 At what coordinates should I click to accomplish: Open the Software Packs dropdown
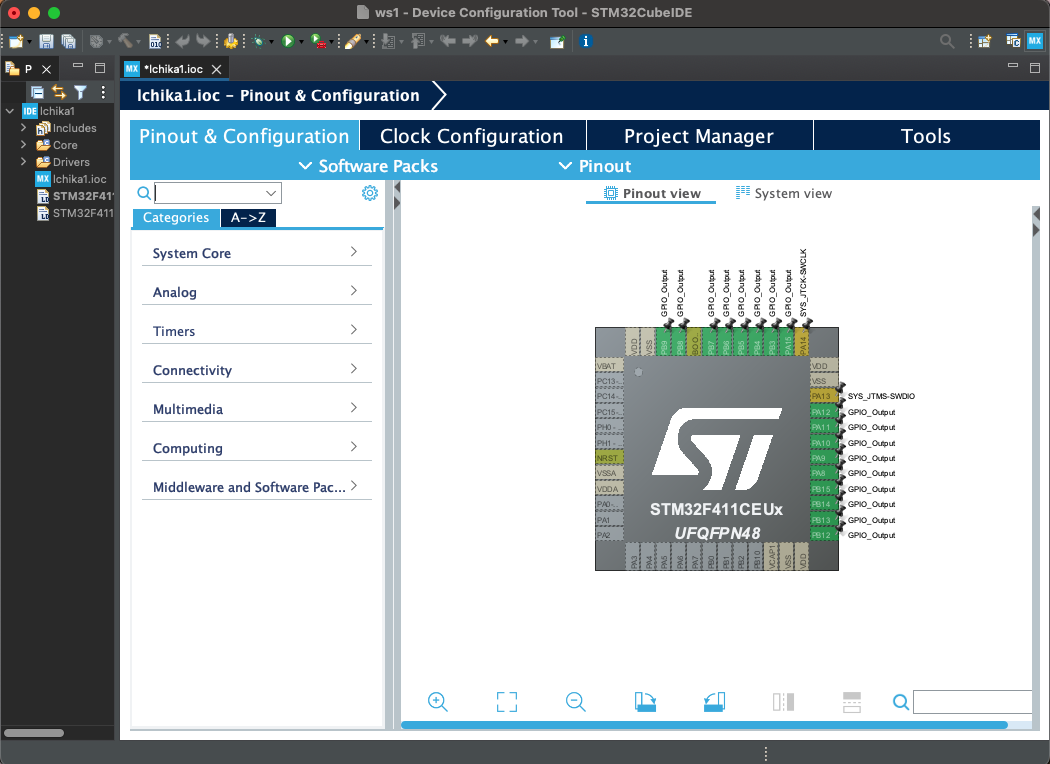tap(368, 166)
